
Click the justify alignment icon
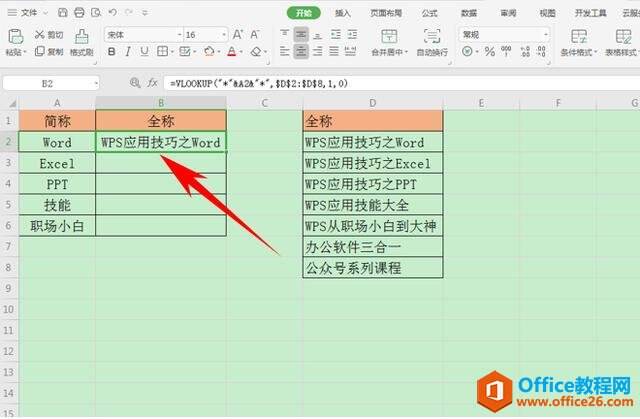334,51
